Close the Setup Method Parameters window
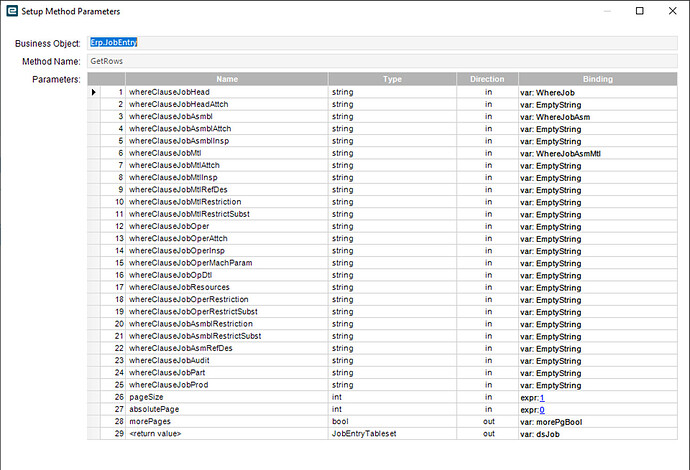 672,11
